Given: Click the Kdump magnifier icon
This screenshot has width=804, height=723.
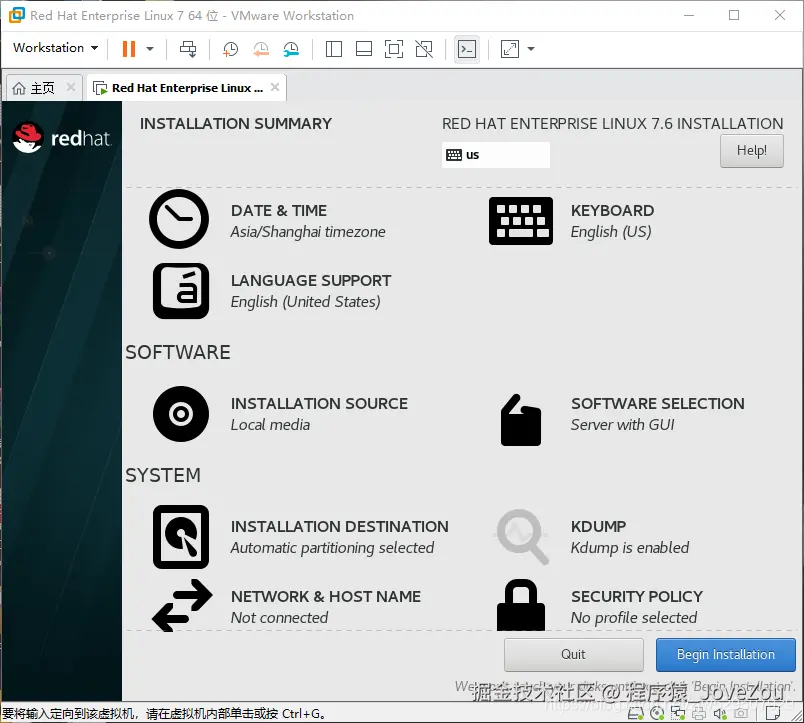Looking at the screenshot, I should [521, 537].
